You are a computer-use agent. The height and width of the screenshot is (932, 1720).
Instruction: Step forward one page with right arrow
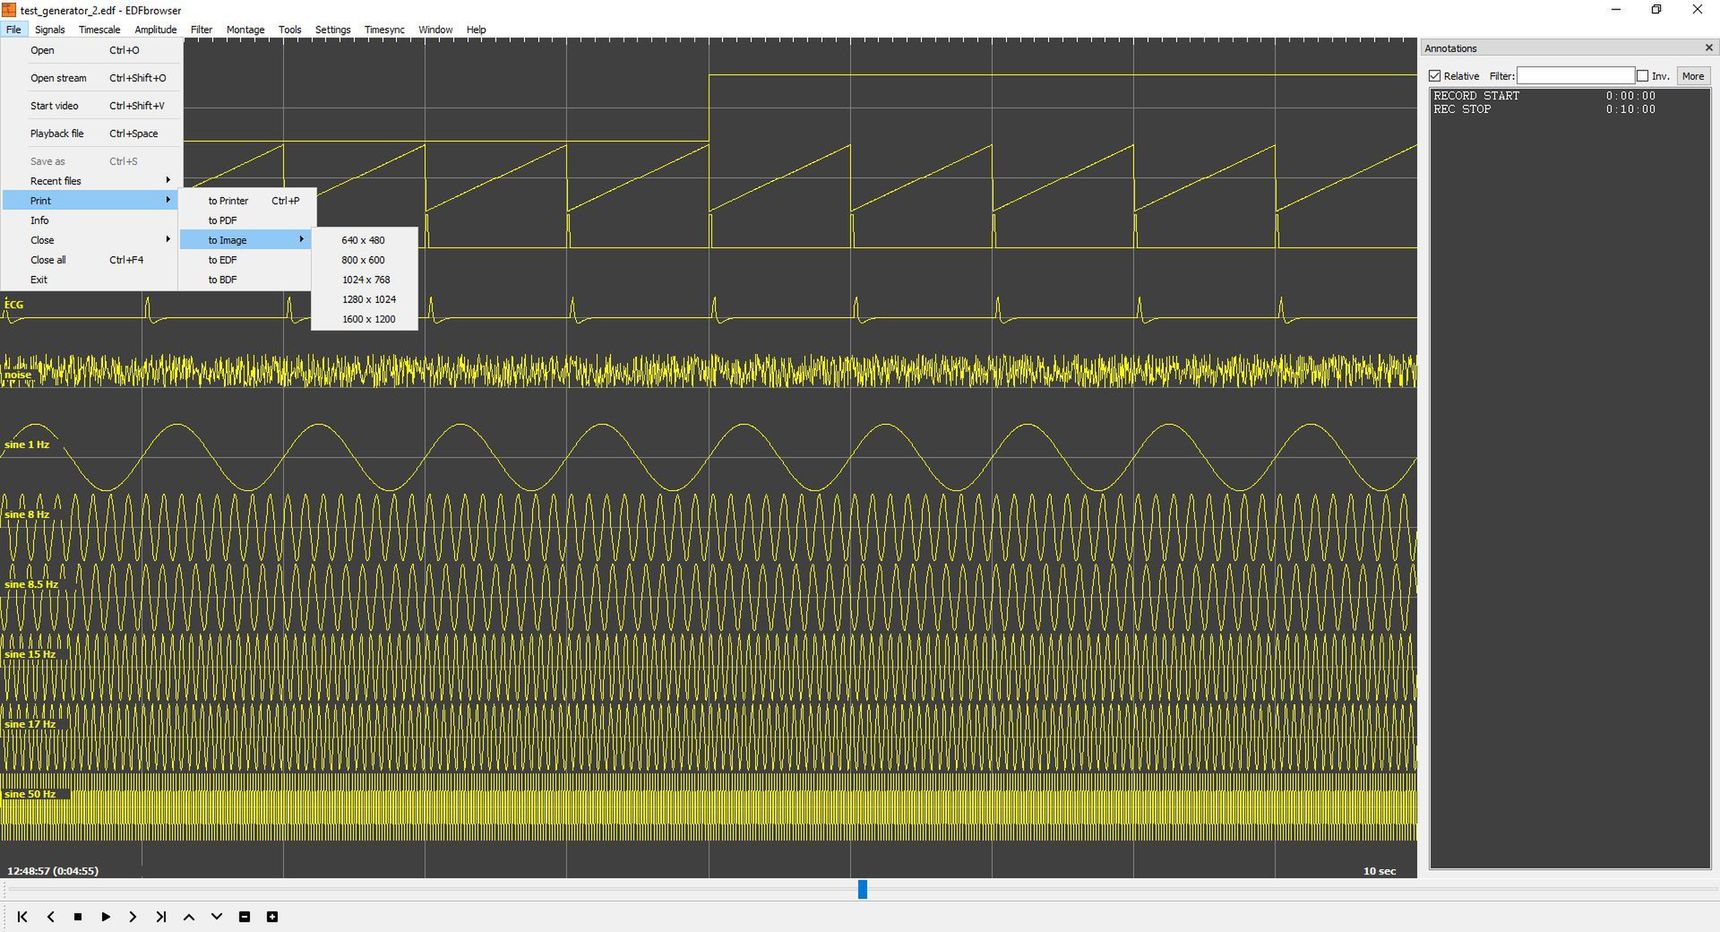133,916
